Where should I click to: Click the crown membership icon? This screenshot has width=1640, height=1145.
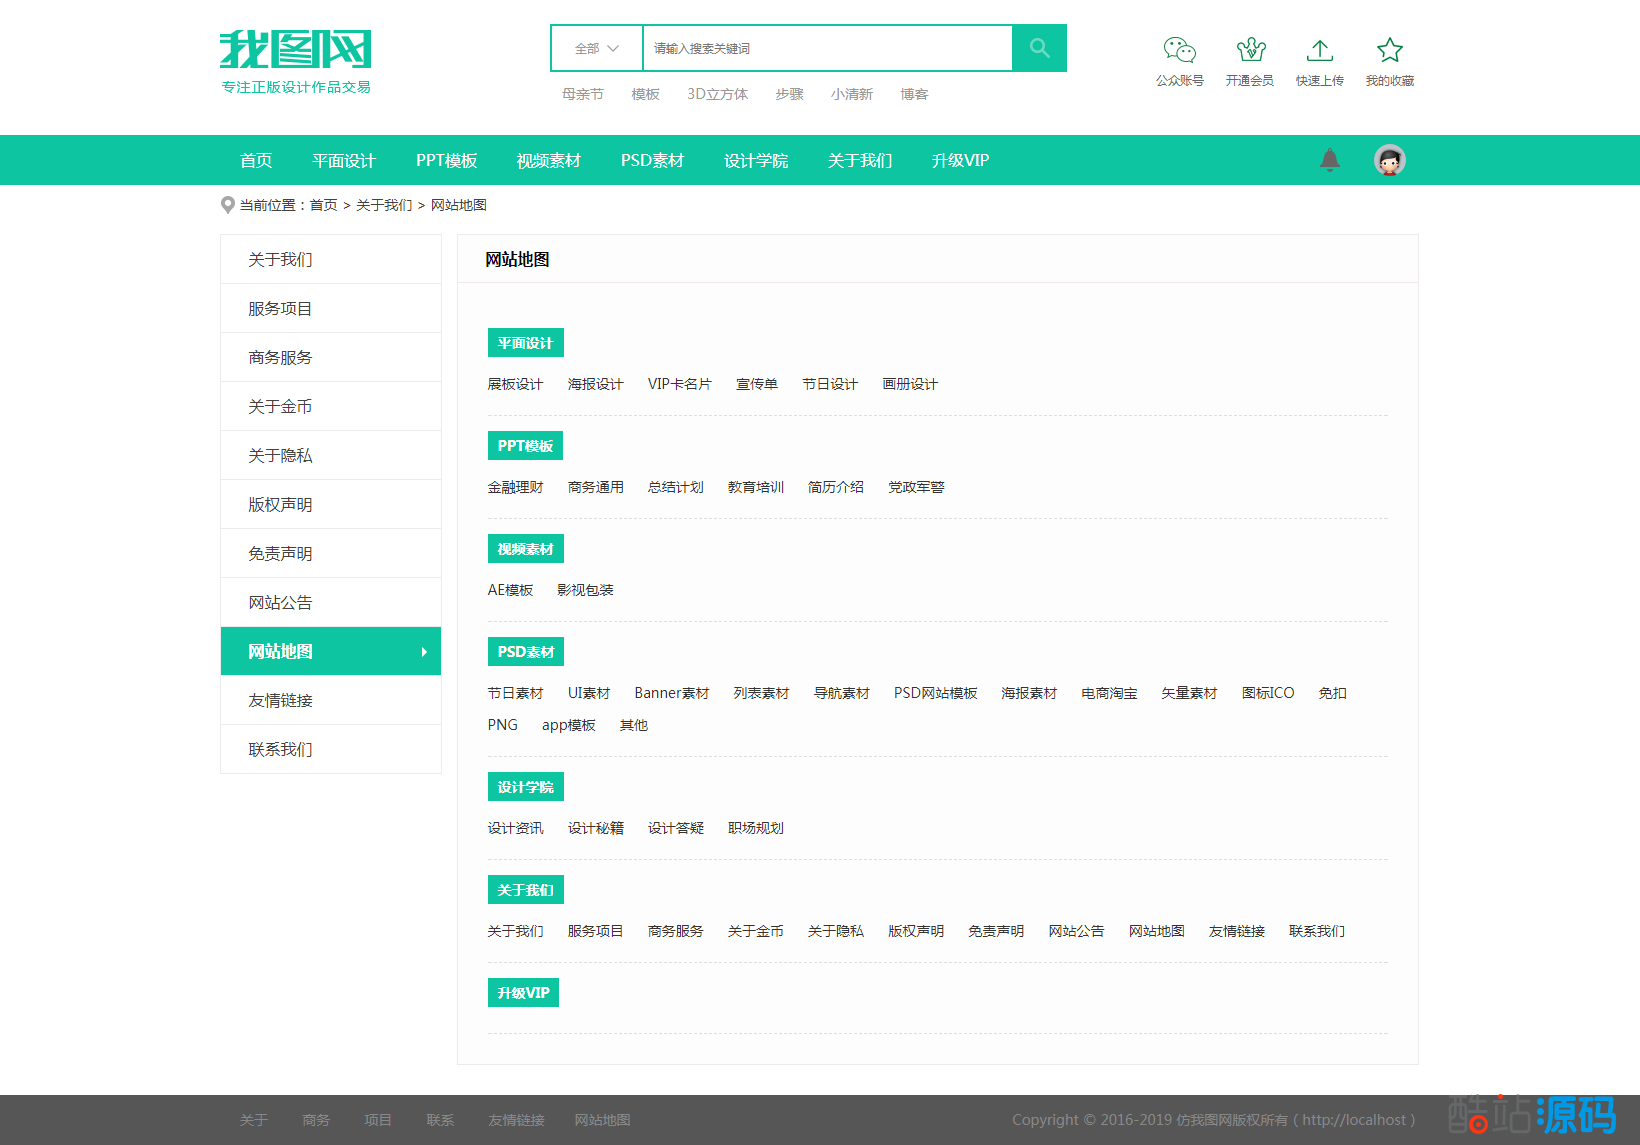(x=1250, y=50)
